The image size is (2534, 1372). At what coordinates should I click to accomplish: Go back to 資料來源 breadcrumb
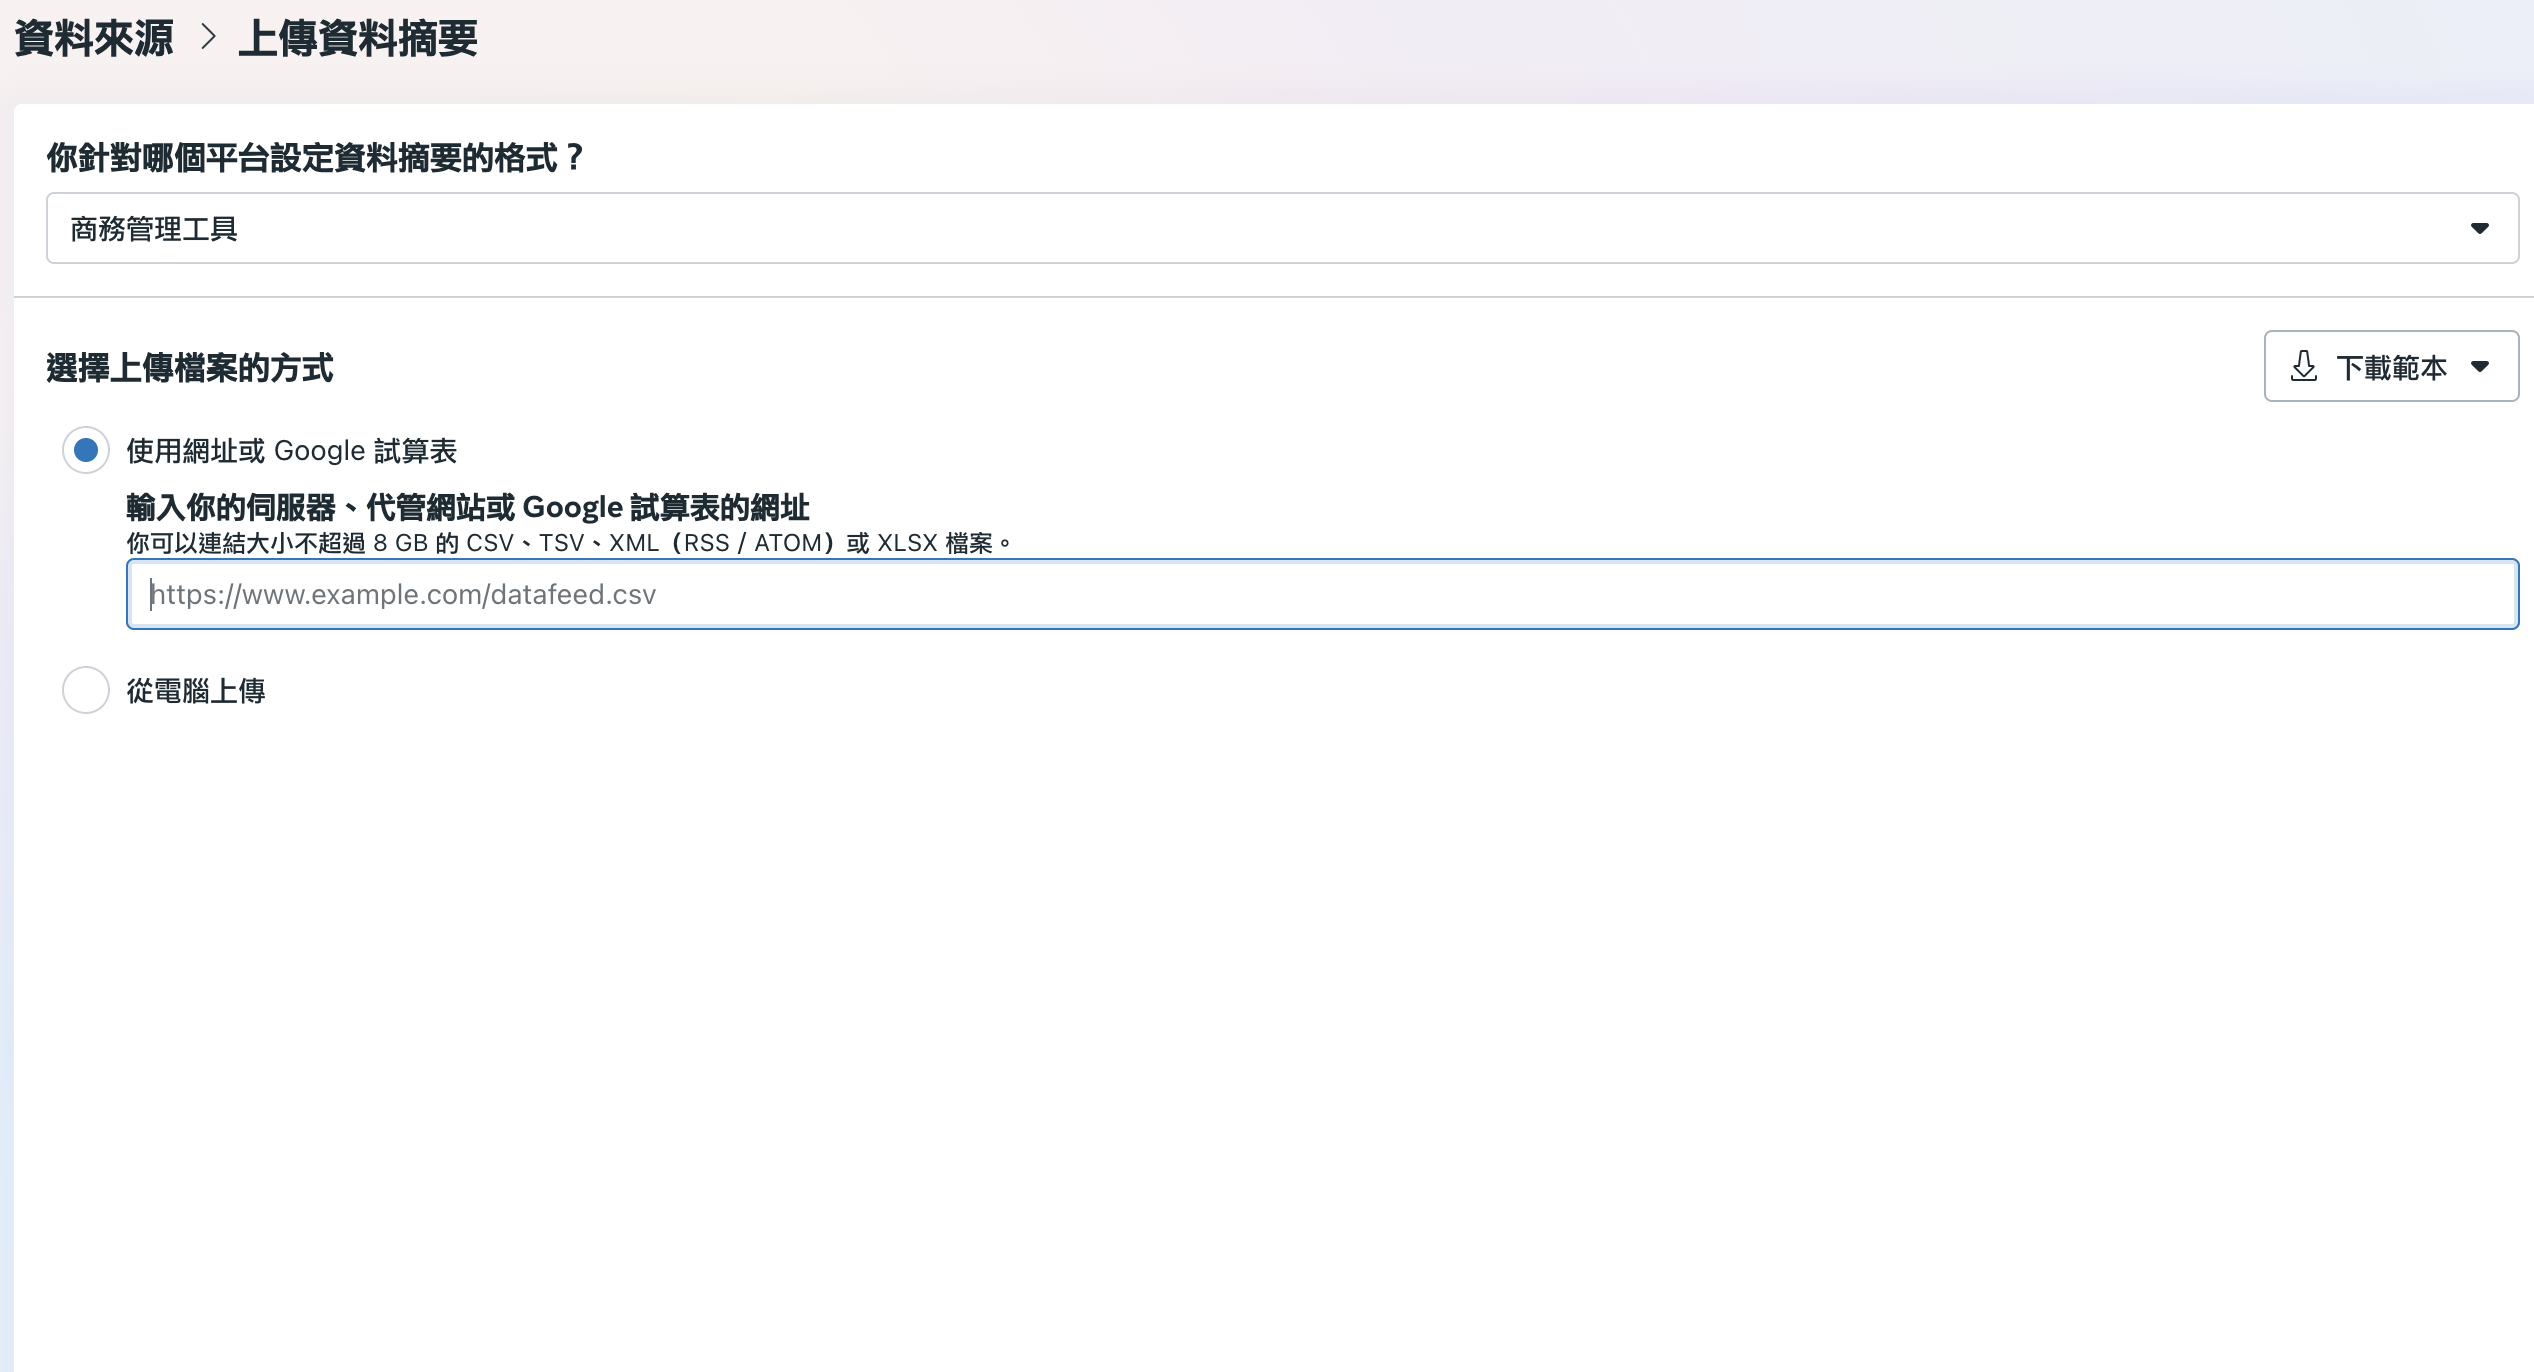click(x=94, y=39)
